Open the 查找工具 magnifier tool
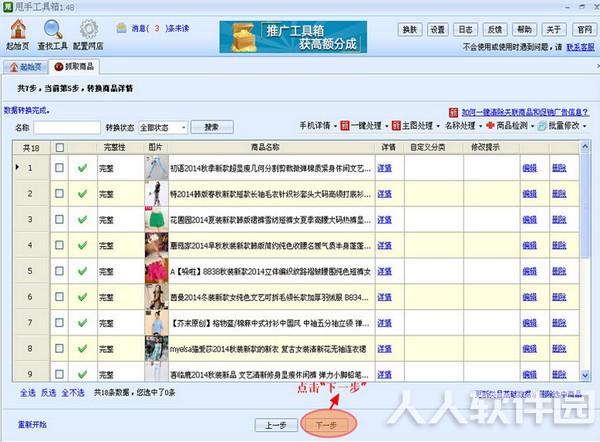 tap(53, 35)
